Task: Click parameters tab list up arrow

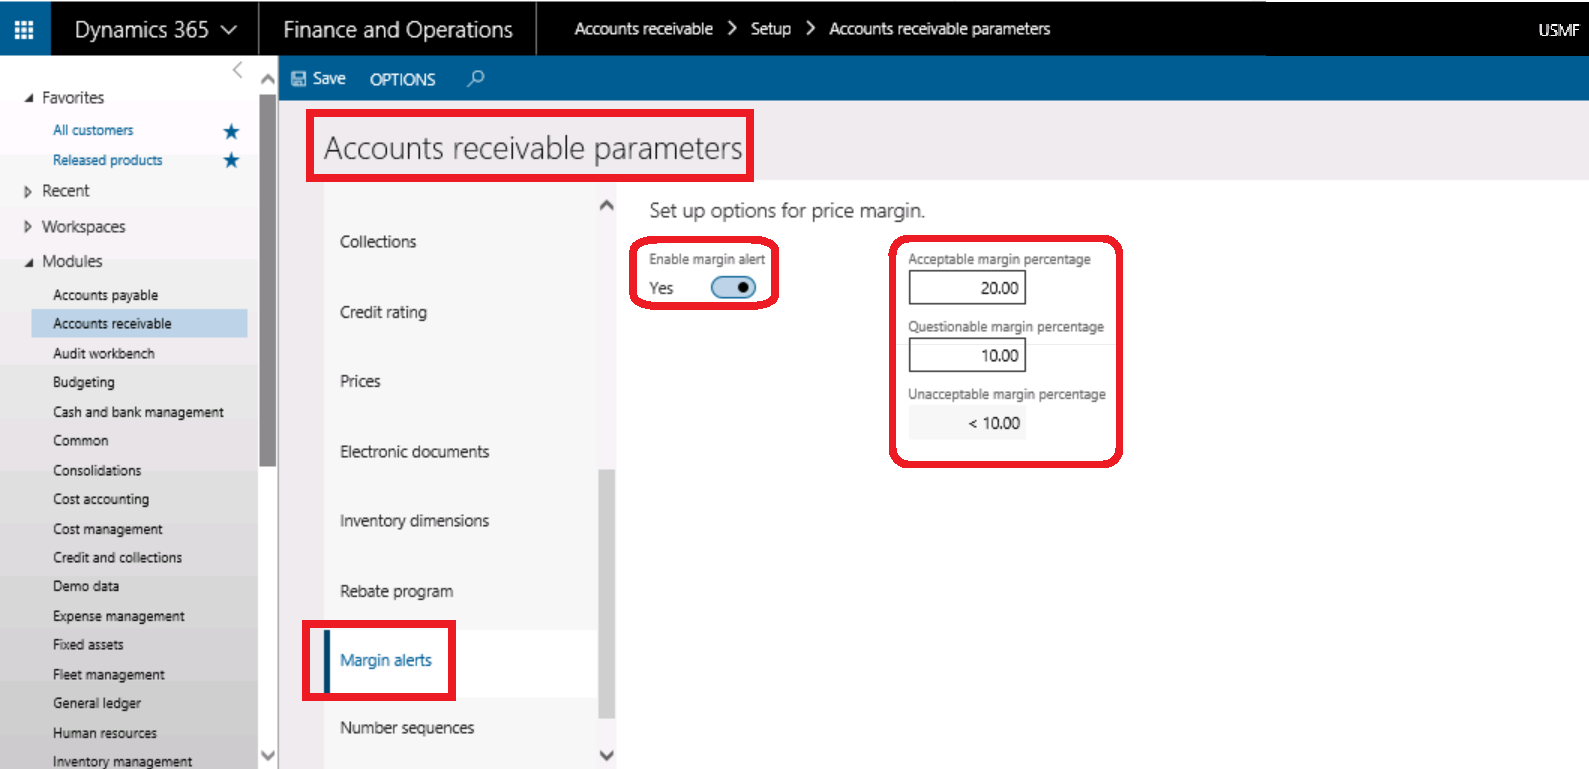Action: 606,205
